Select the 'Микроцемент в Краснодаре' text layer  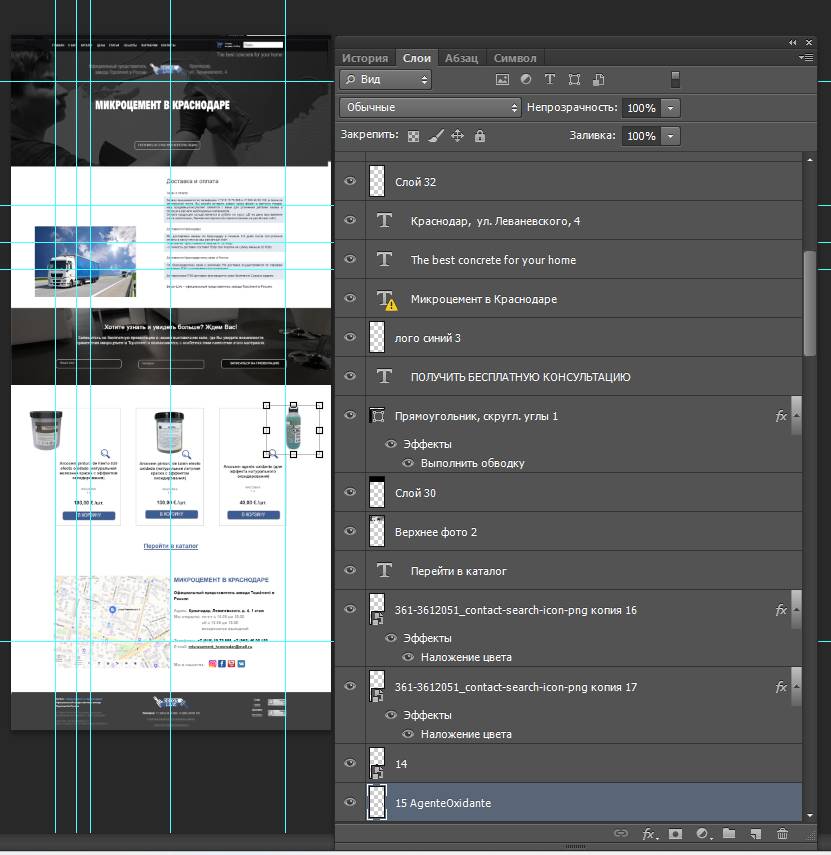coord(484,299)
